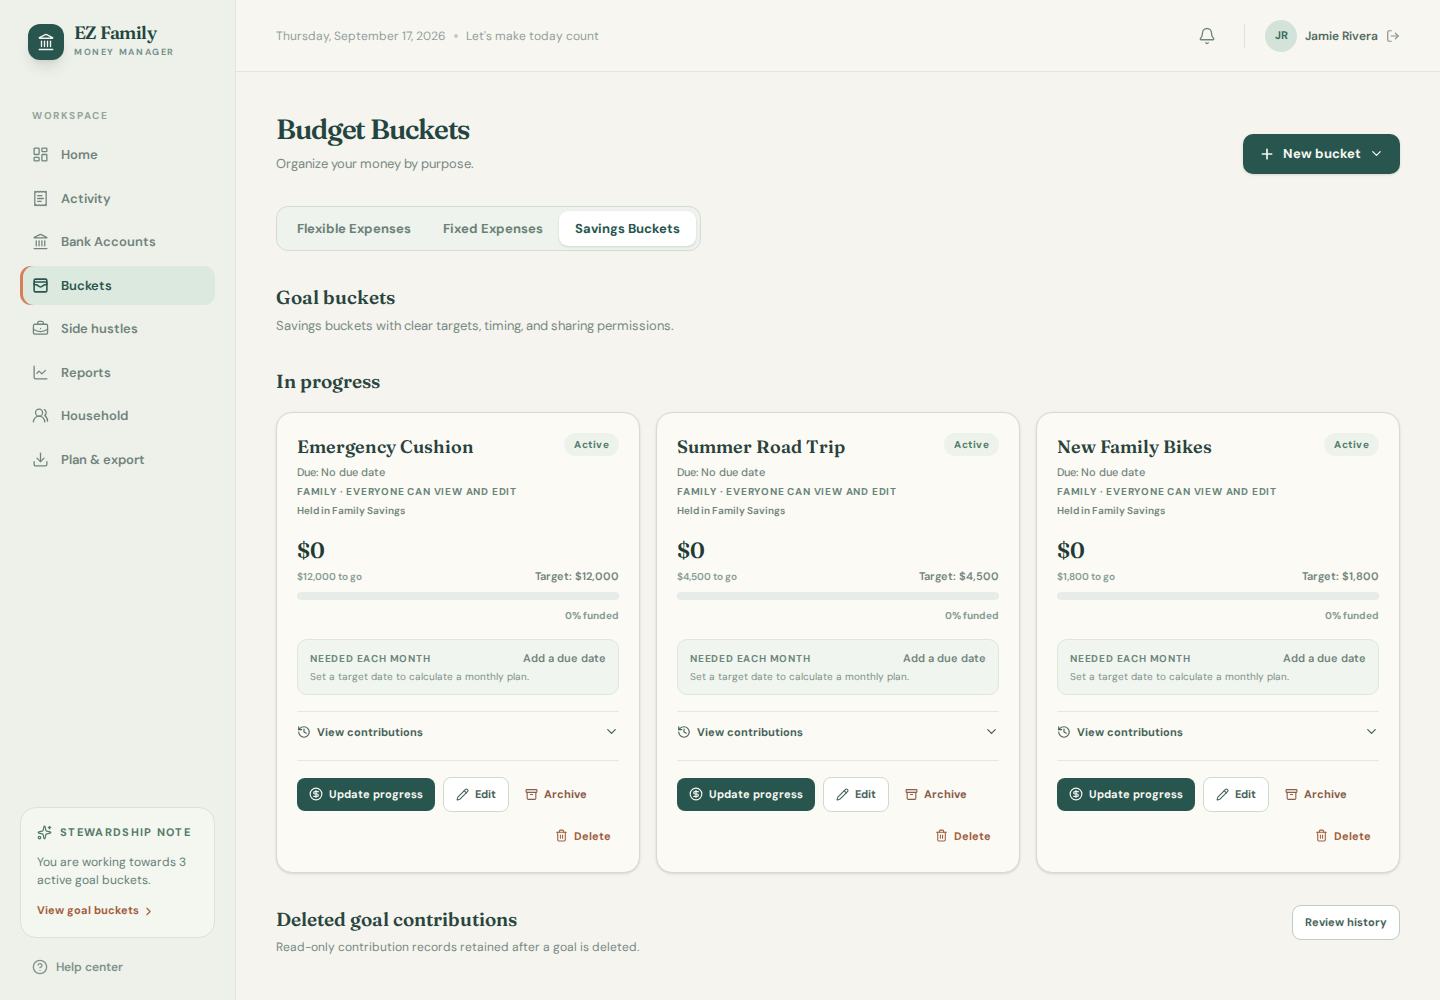Click '$4,500 to go' text
The width and height of the screenshot is (1440, 1000).
[x=707, y=577]
